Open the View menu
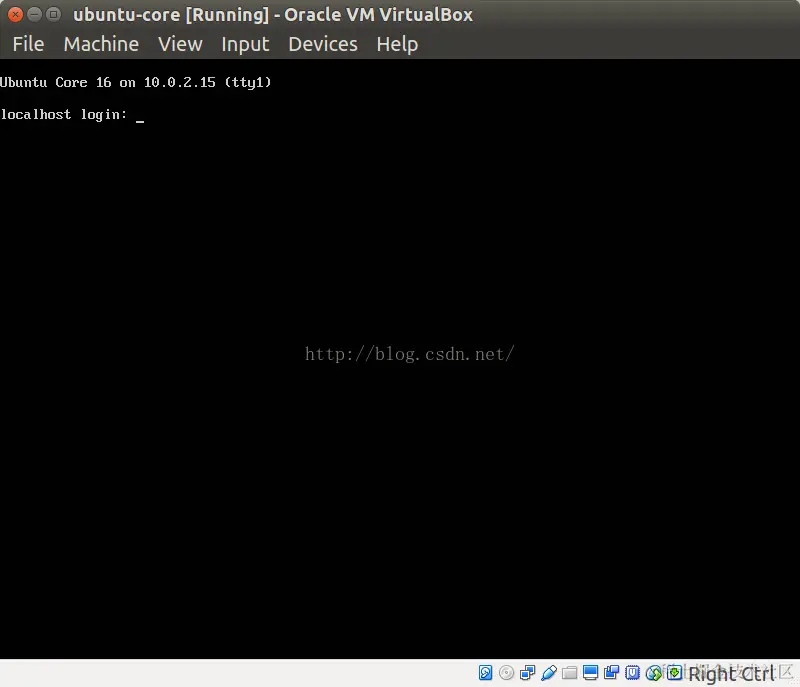 point(180,44)
